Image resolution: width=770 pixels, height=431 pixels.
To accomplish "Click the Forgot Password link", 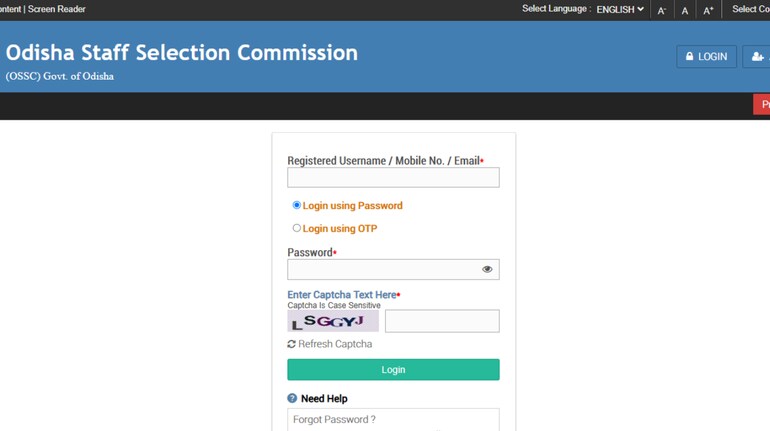I will [334, 420].
